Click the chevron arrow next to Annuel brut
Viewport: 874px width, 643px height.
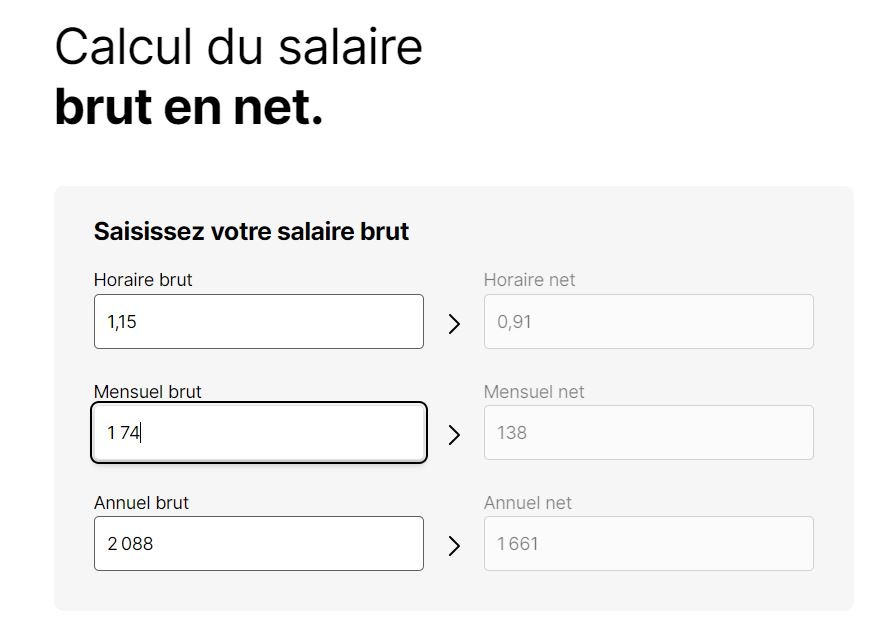click(455, 544)
